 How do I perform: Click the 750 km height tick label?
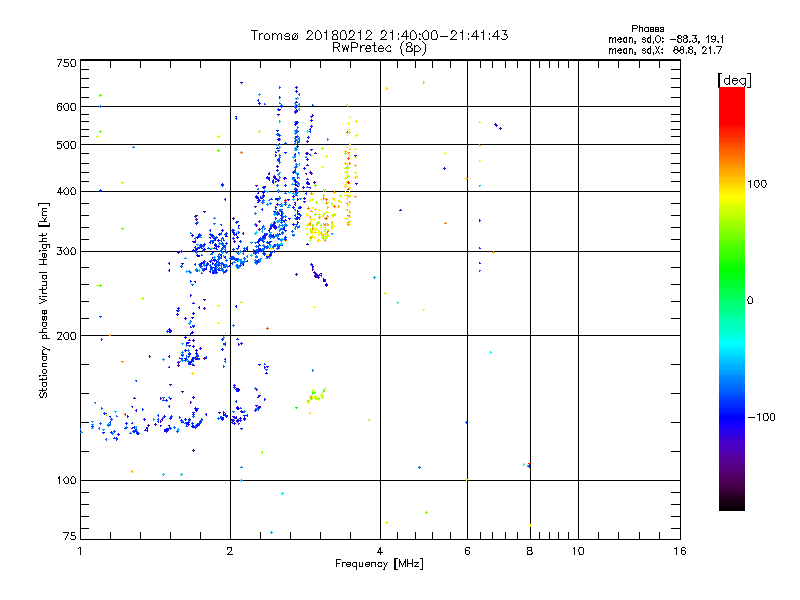point(67,63)
